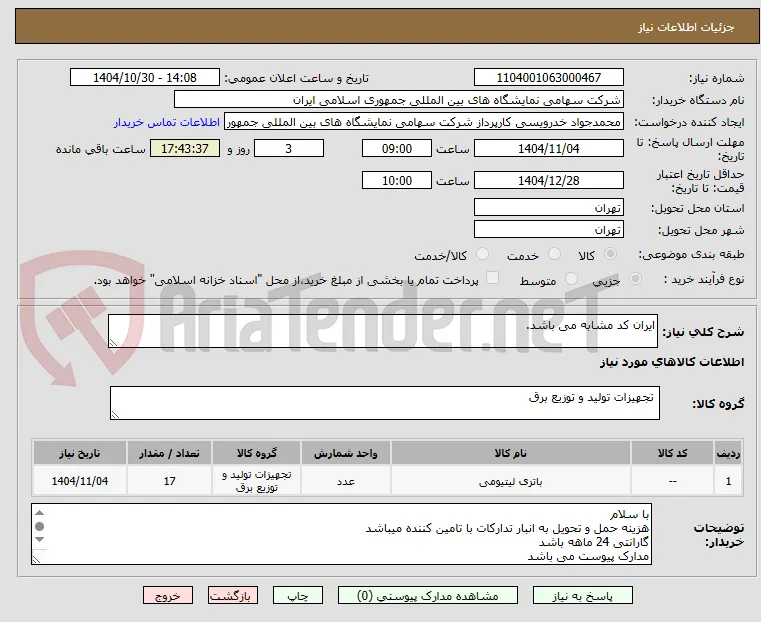Click the جزئیات اطلاعات نیاز page header
The image size is (761, 622).
387,27
